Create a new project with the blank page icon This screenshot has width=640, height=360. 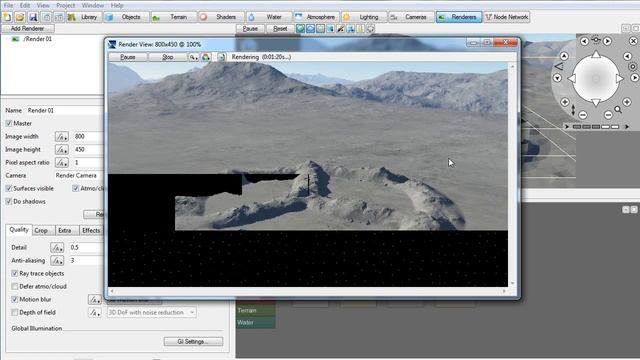click(7, 17)
